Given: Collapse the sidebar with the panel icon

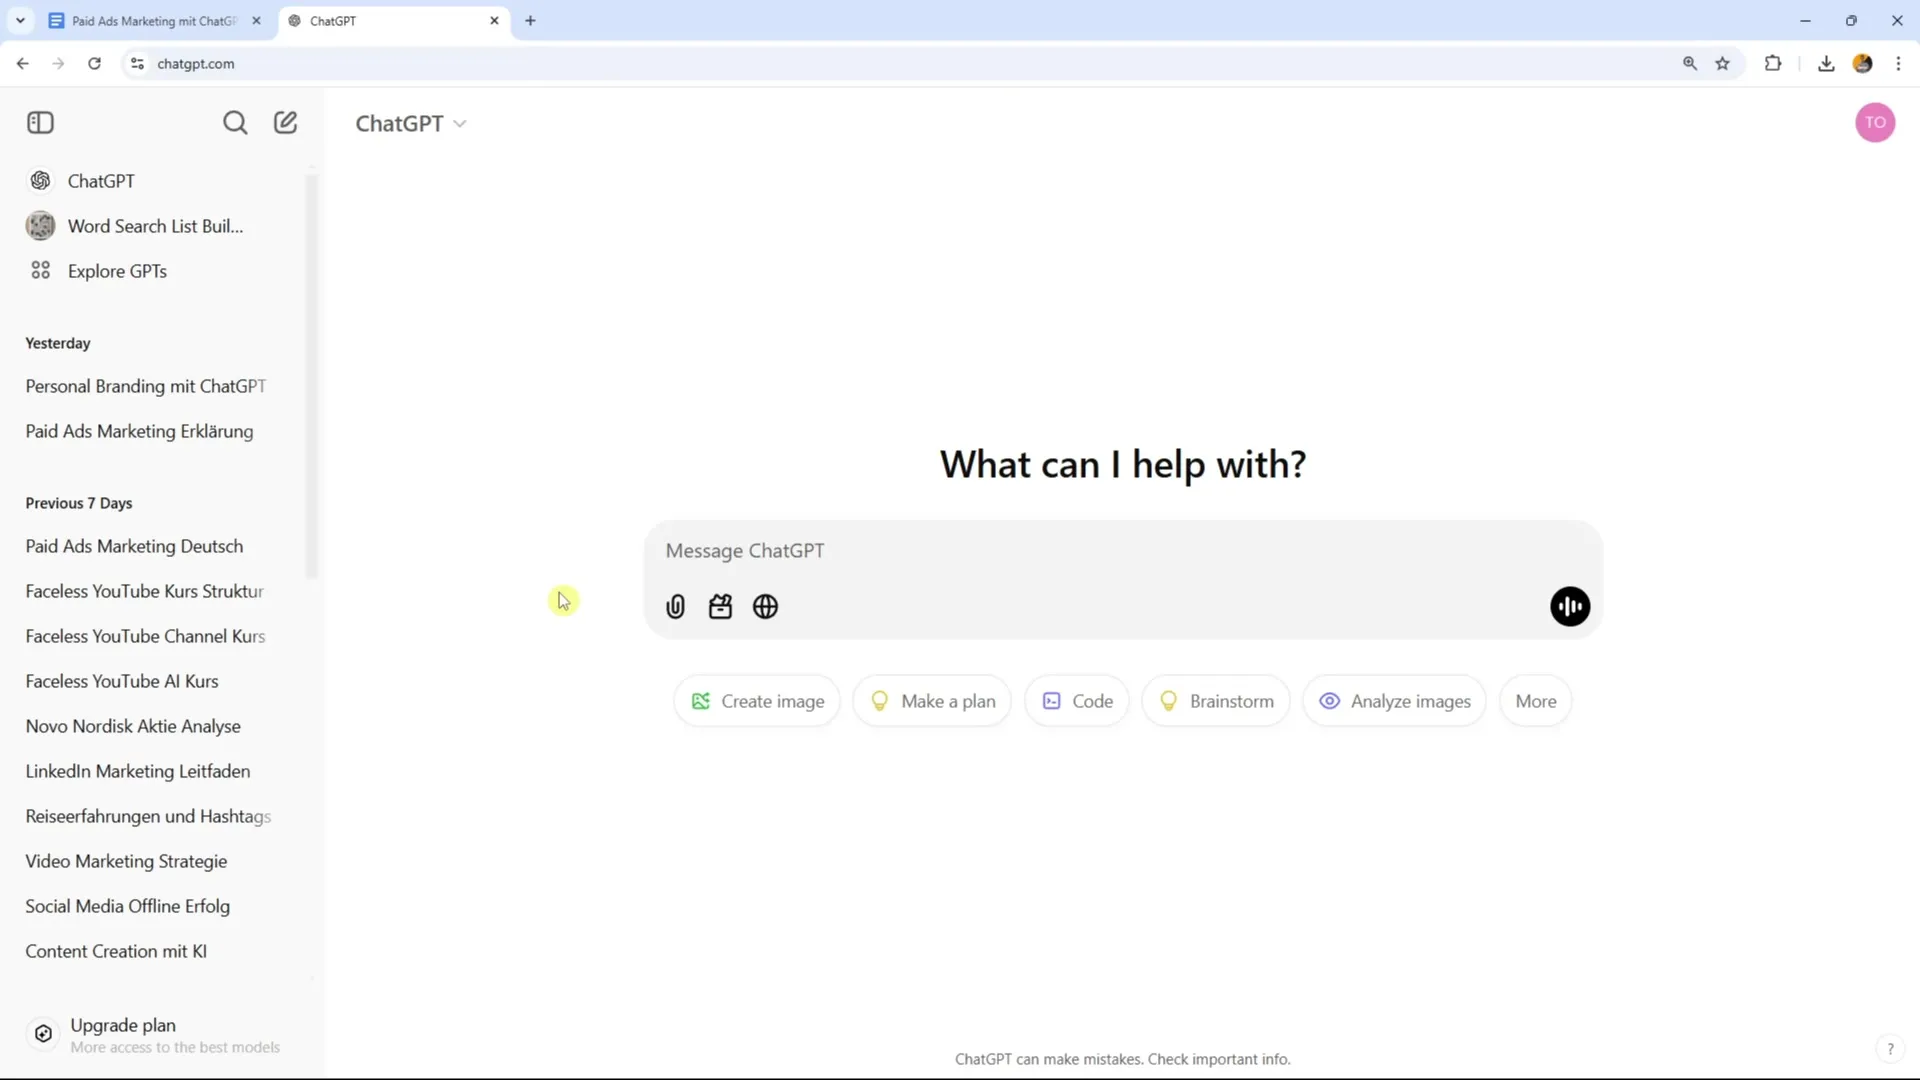Looking at the screenshot, I should [x=40, y=123].
